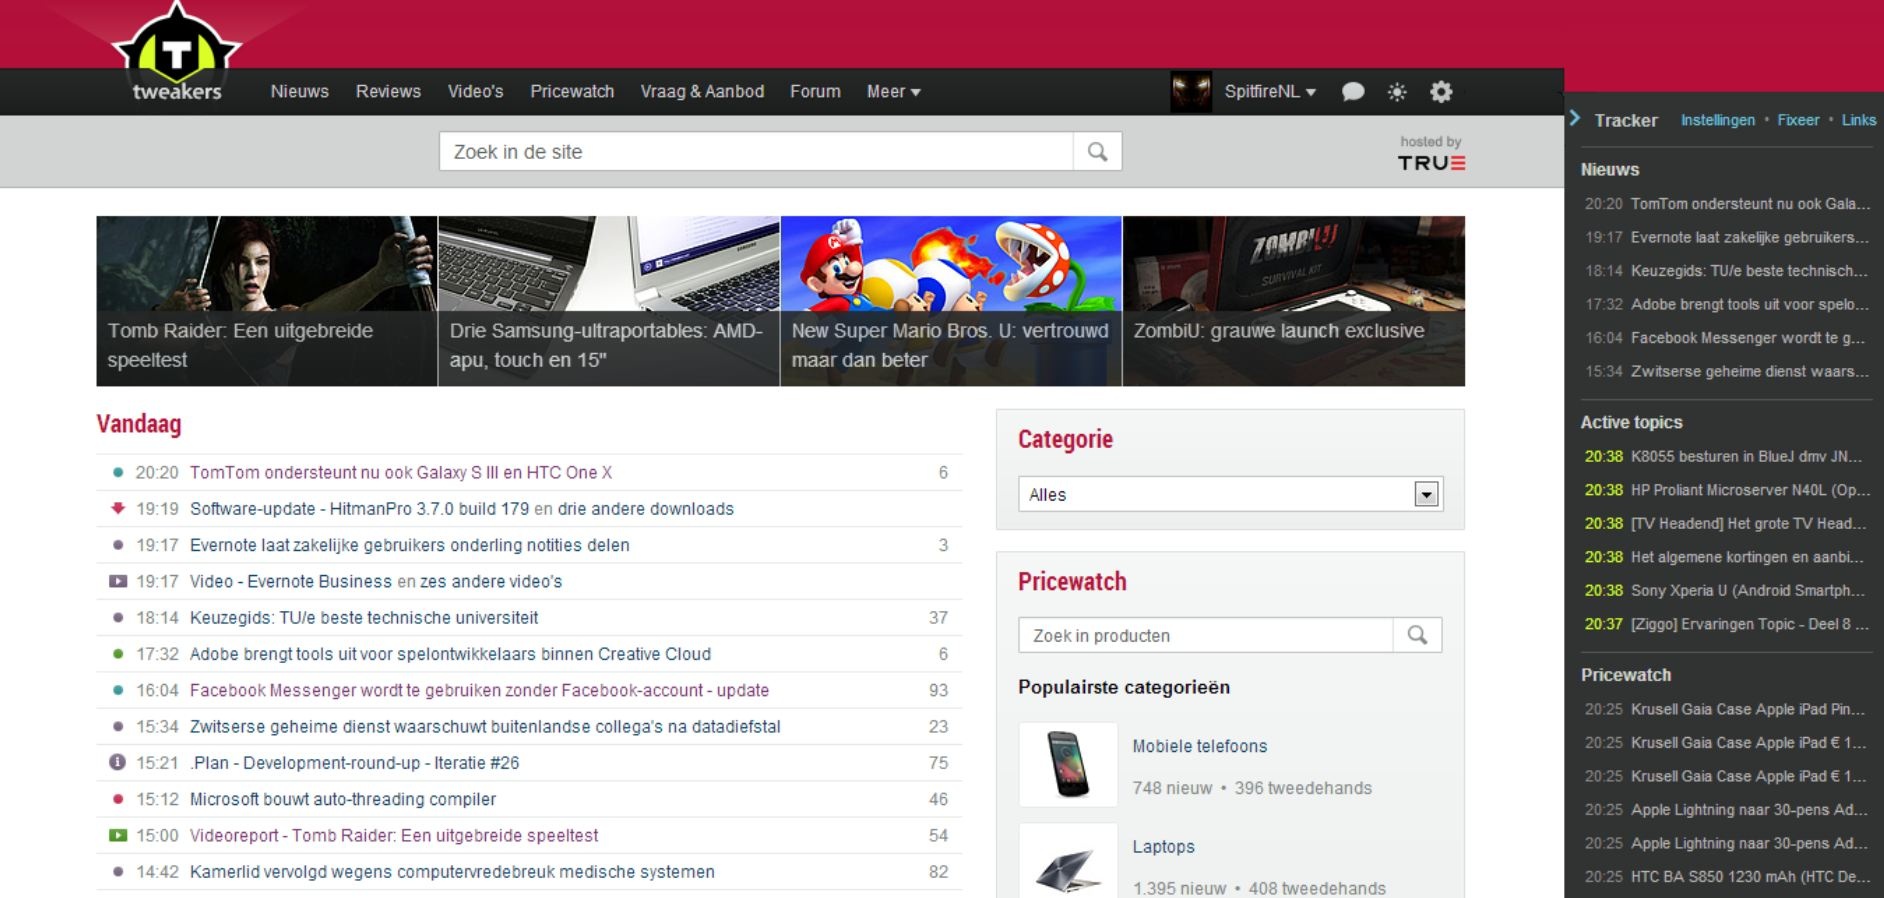Click the Tracker Pricewatch section heading
Viewport: 1884px width, 898px height.
[x=1625, y=675]
